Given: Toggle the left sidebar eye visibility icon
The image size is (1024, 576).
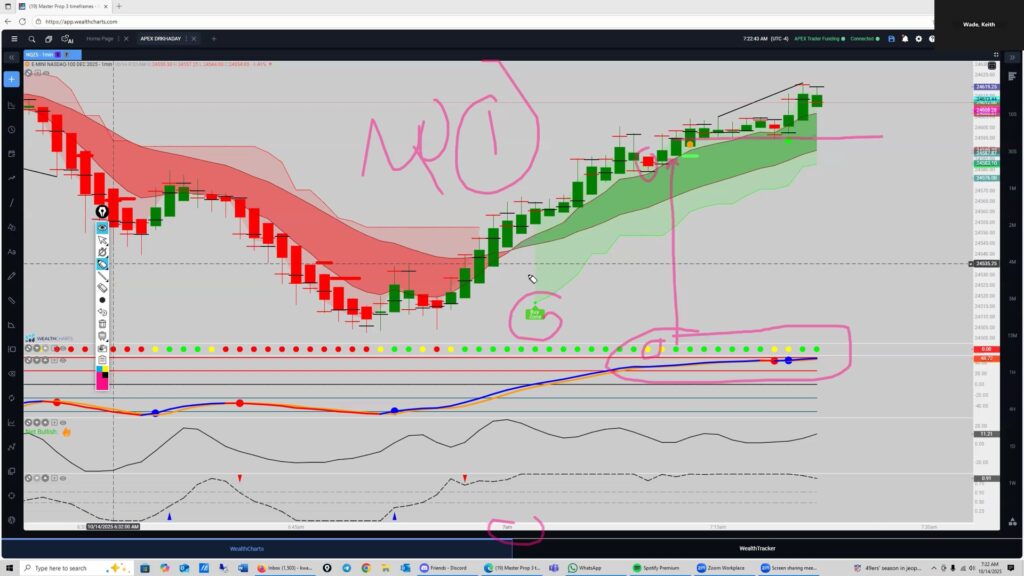Looking at the screenshot, I should [x=11, y=373].
